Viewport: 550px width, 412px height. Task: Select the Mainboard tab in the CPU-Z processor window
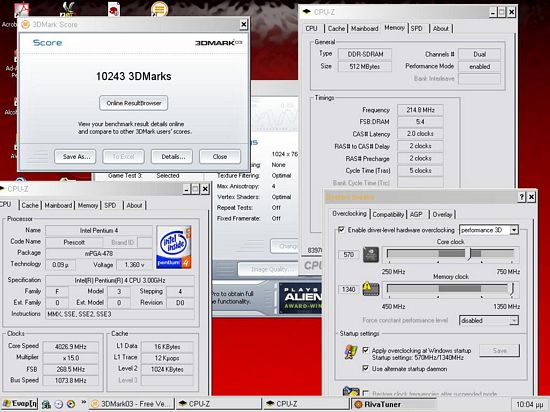pos(58,205)
